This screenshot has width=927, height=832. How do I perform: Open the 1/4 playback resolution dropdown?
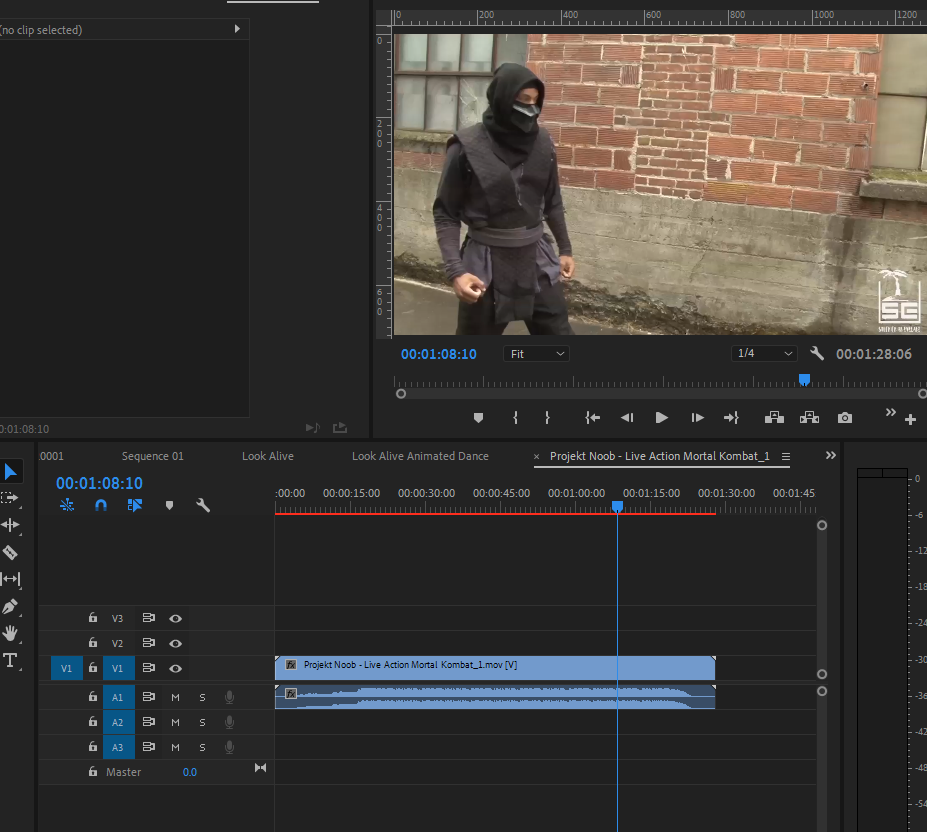(x=764, y=354)
